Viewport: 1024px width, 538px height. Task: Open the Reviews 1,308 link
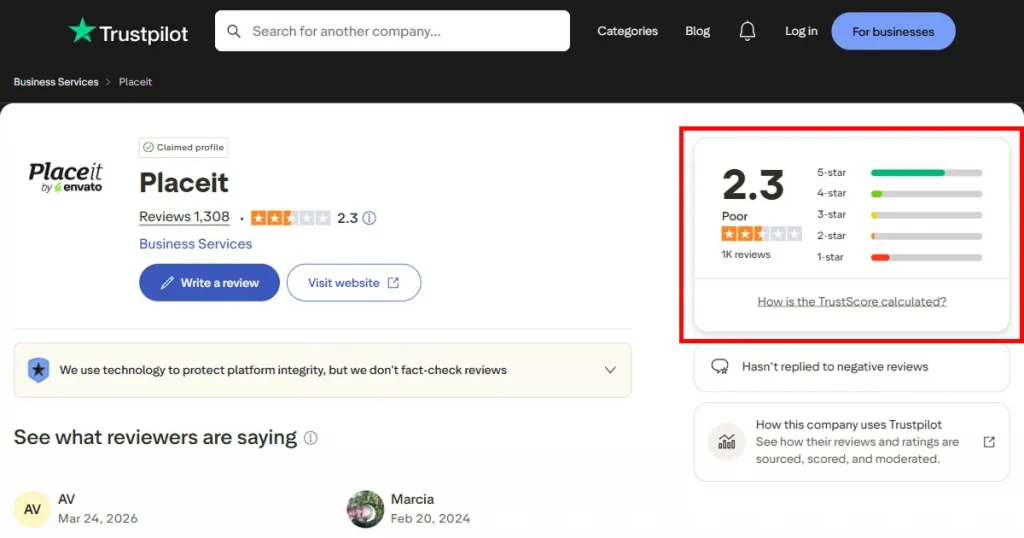point(184,217)
